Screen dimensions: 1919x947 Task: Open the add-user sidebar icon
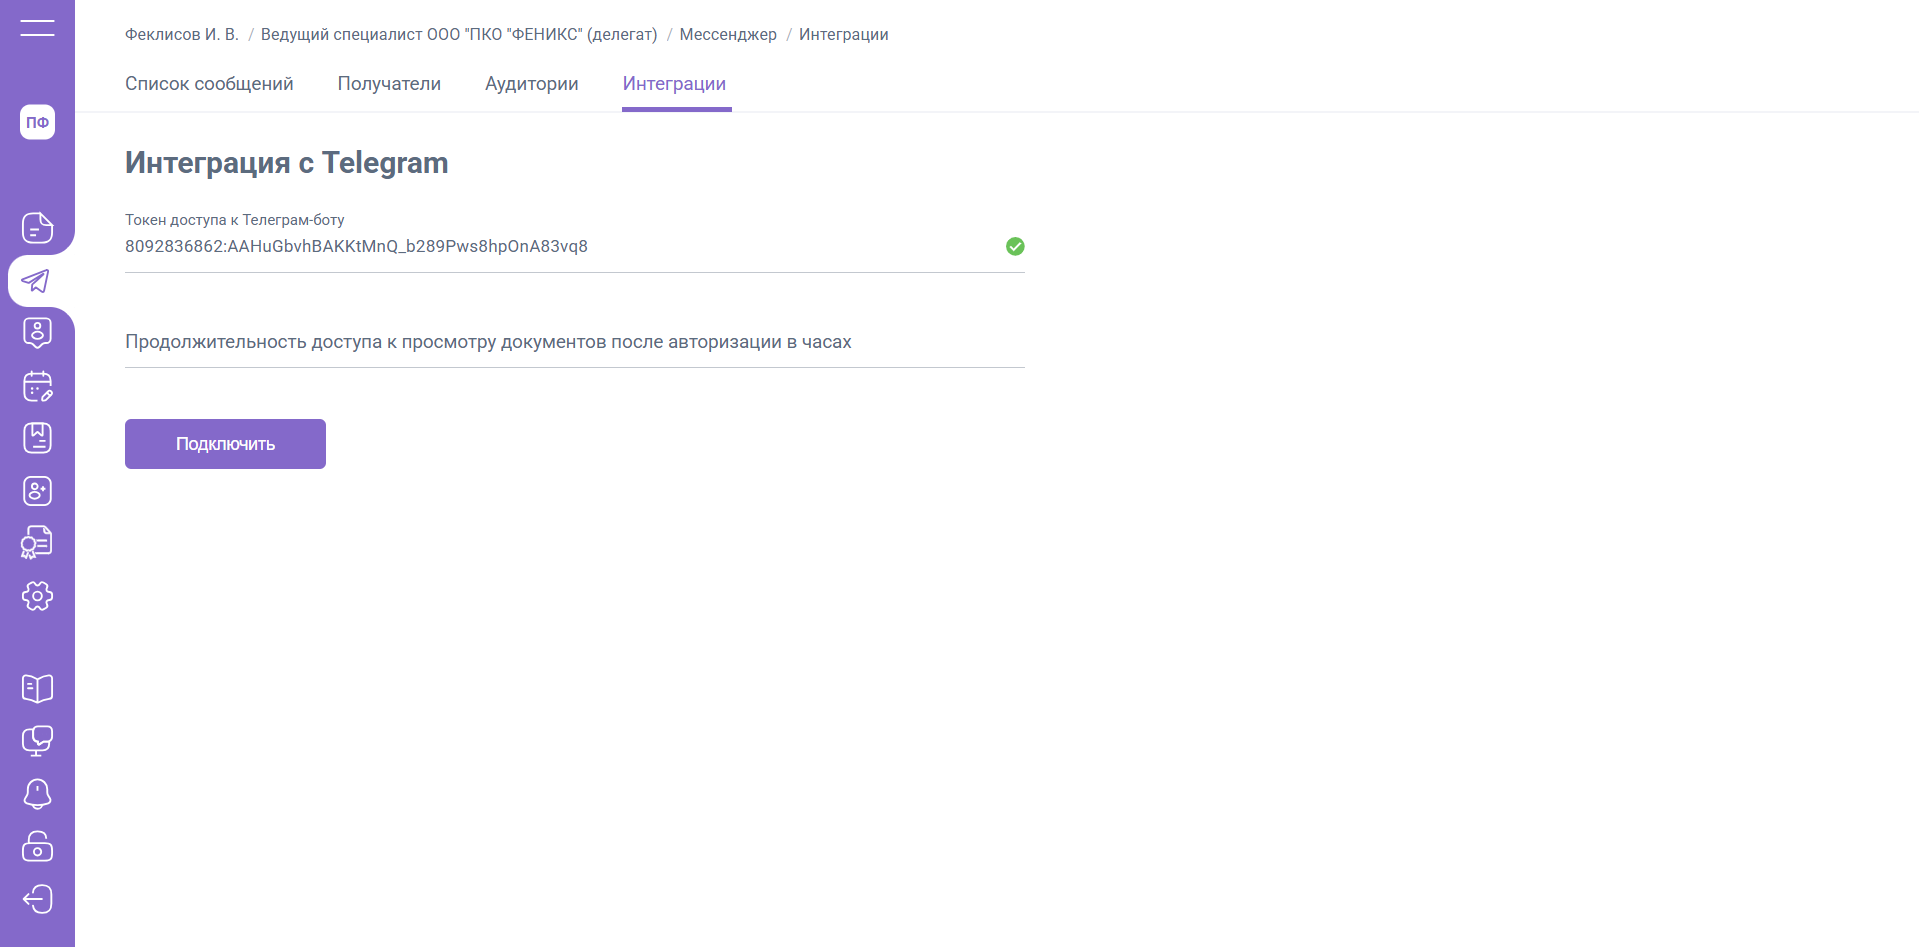37,491
